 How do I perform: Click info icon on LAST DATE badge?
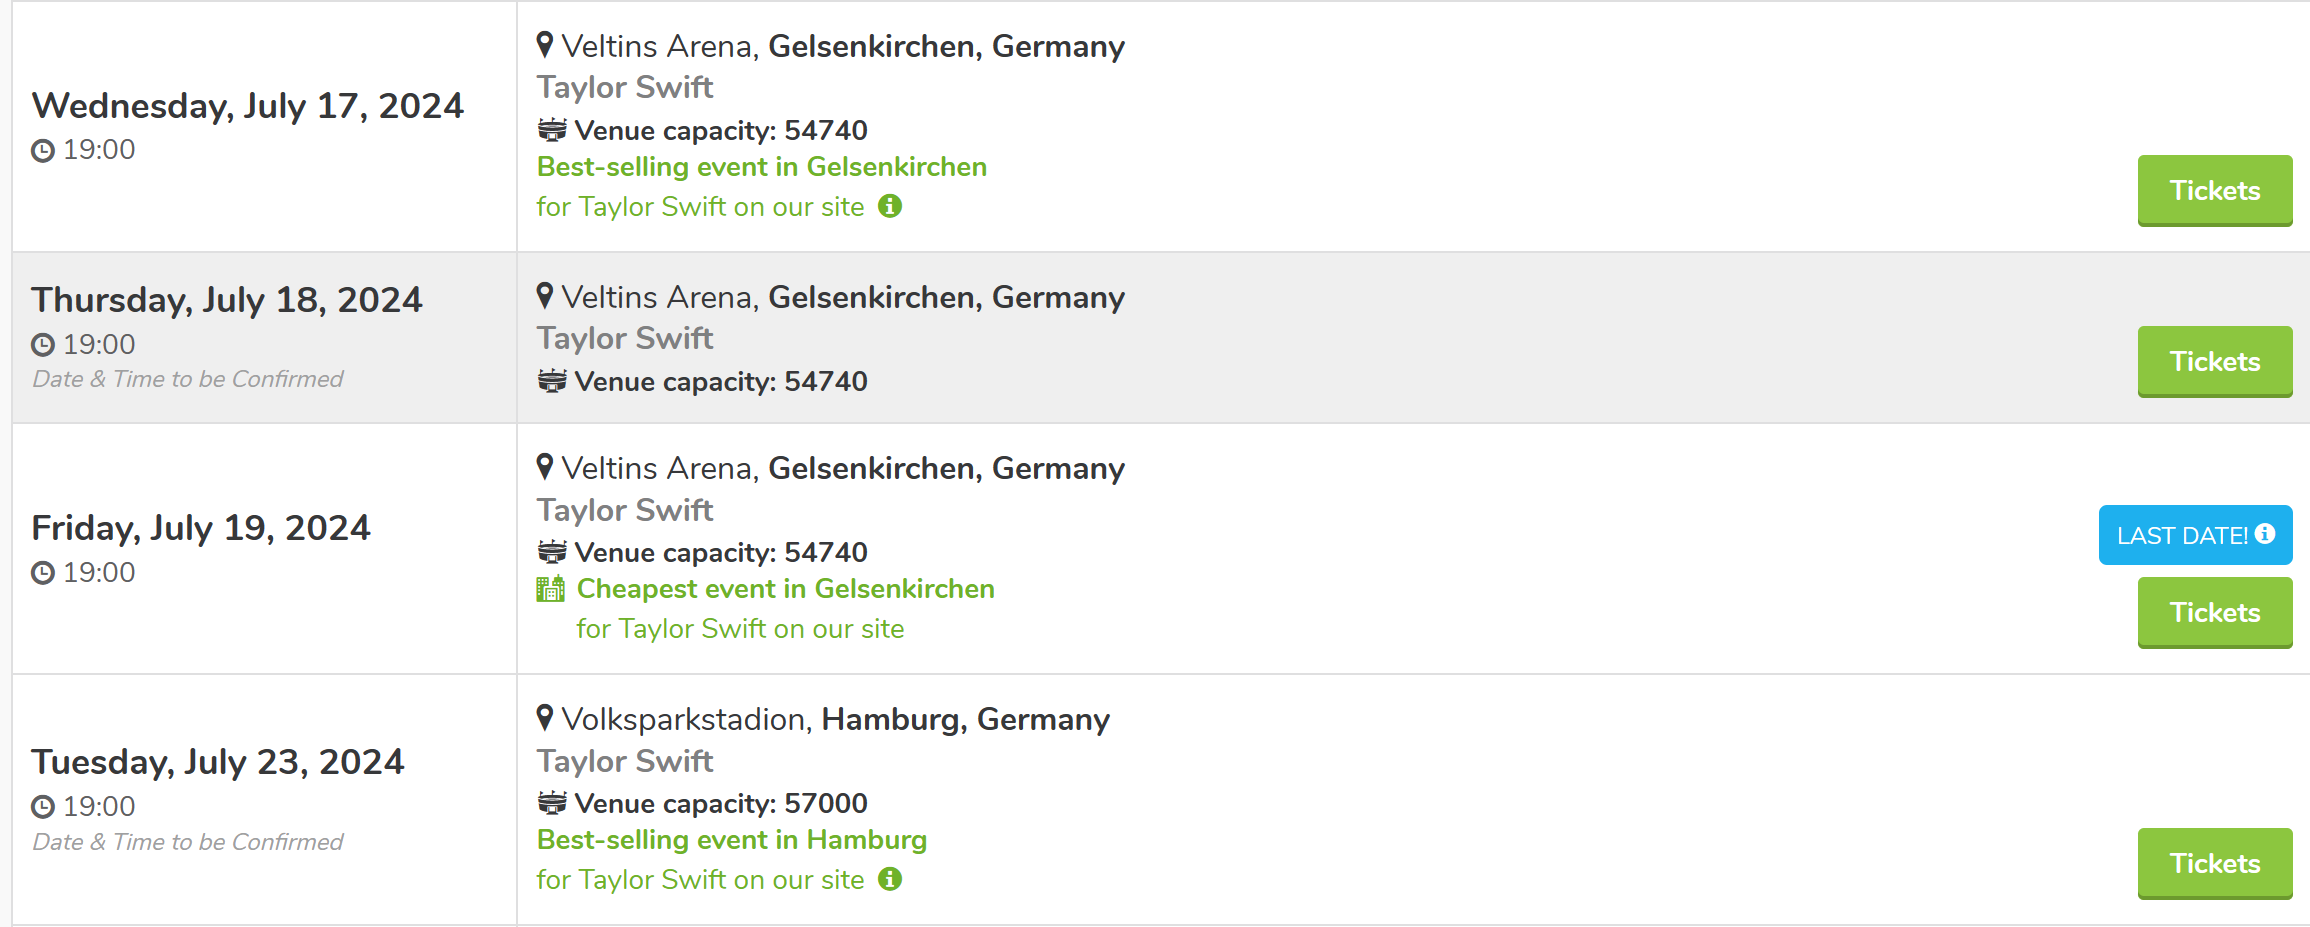click(x=2265, y=534)
